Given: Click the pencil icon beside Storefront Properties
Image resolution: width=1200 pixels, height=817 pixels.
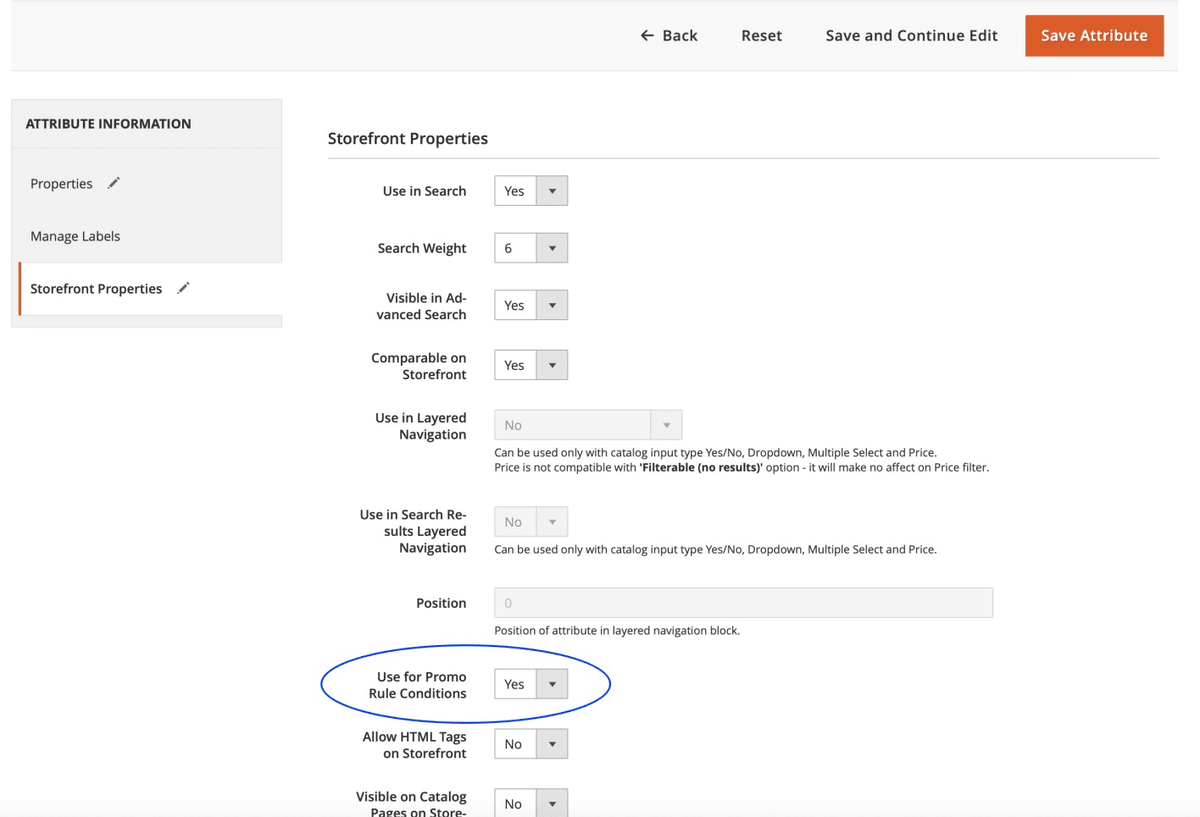Looking at the screenshot, I should coord(183,288).
